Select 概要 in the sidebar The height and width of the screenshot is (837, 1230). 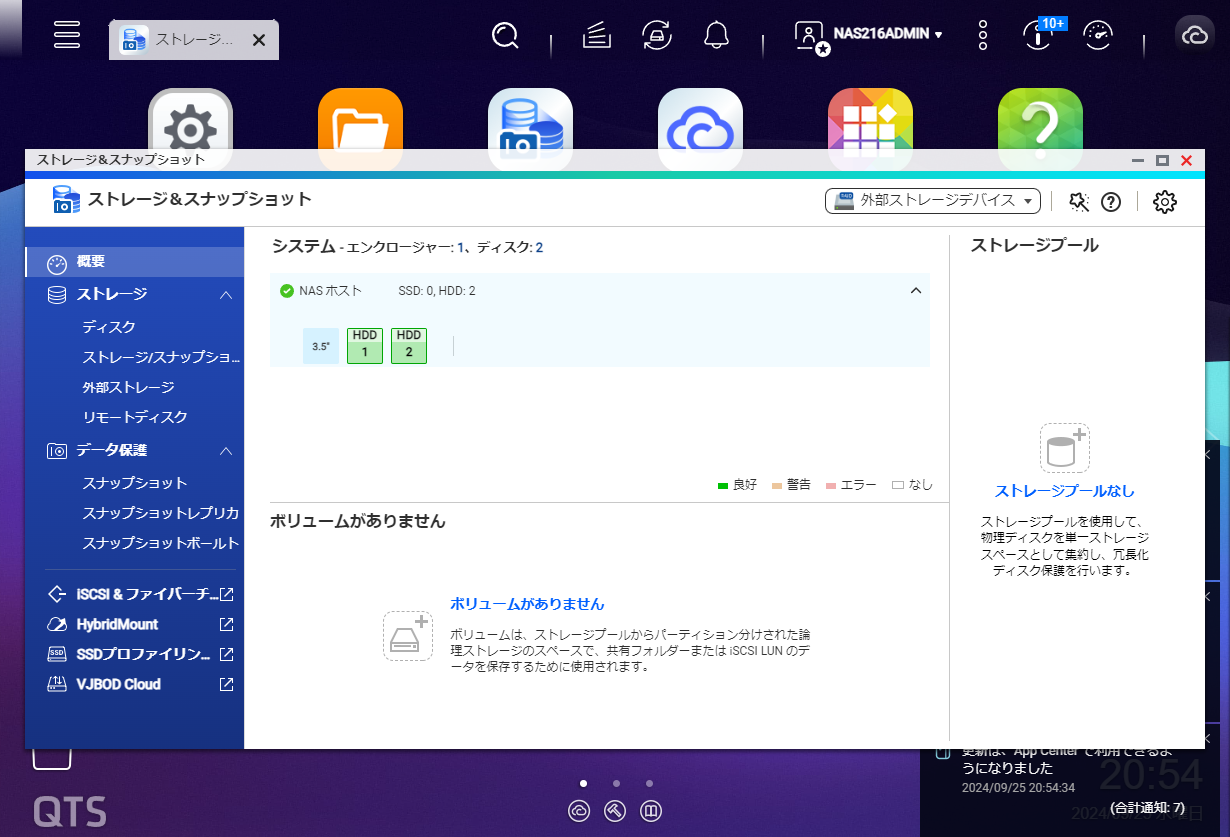point(135,262)
